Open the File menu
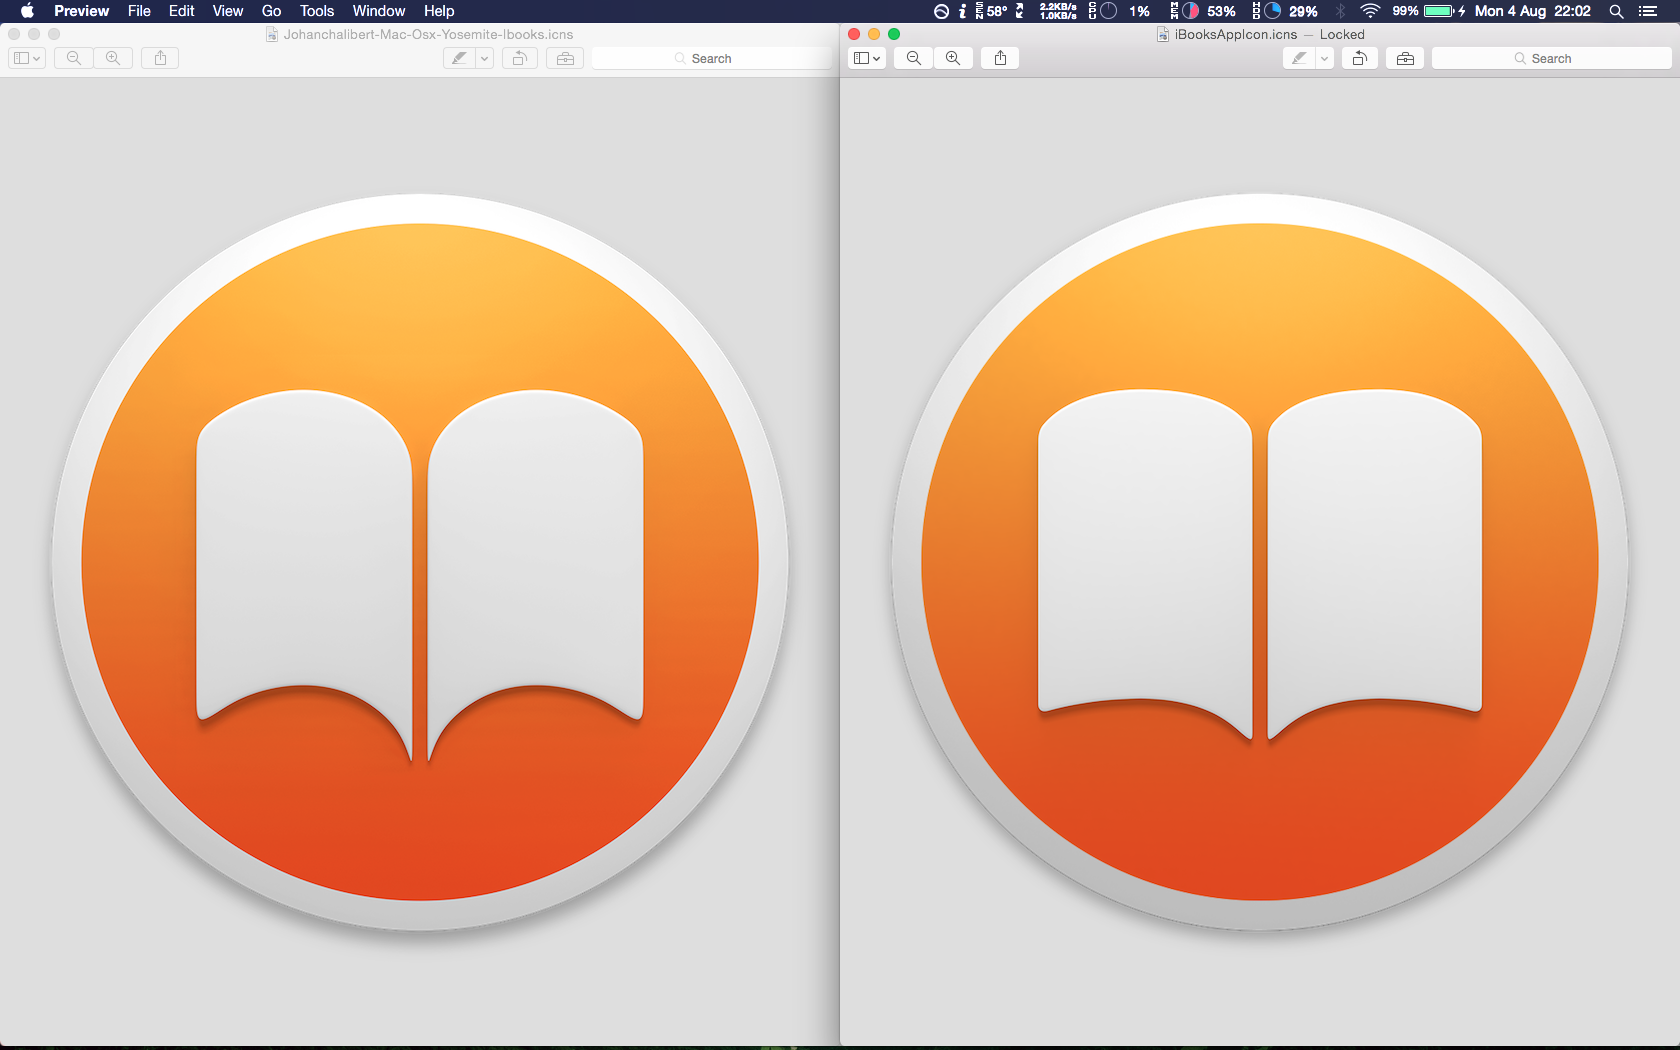 [139, 11]
